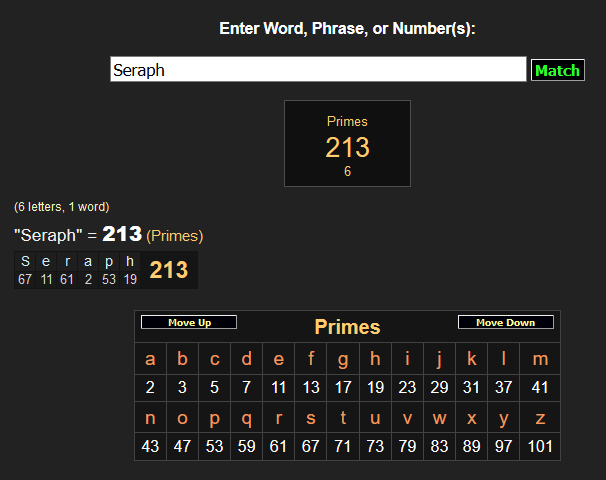The width and height of the screenshot is (606, 480).
Task: Click the word entry text field
Action: pyautogui.click(x=317, y=70)
